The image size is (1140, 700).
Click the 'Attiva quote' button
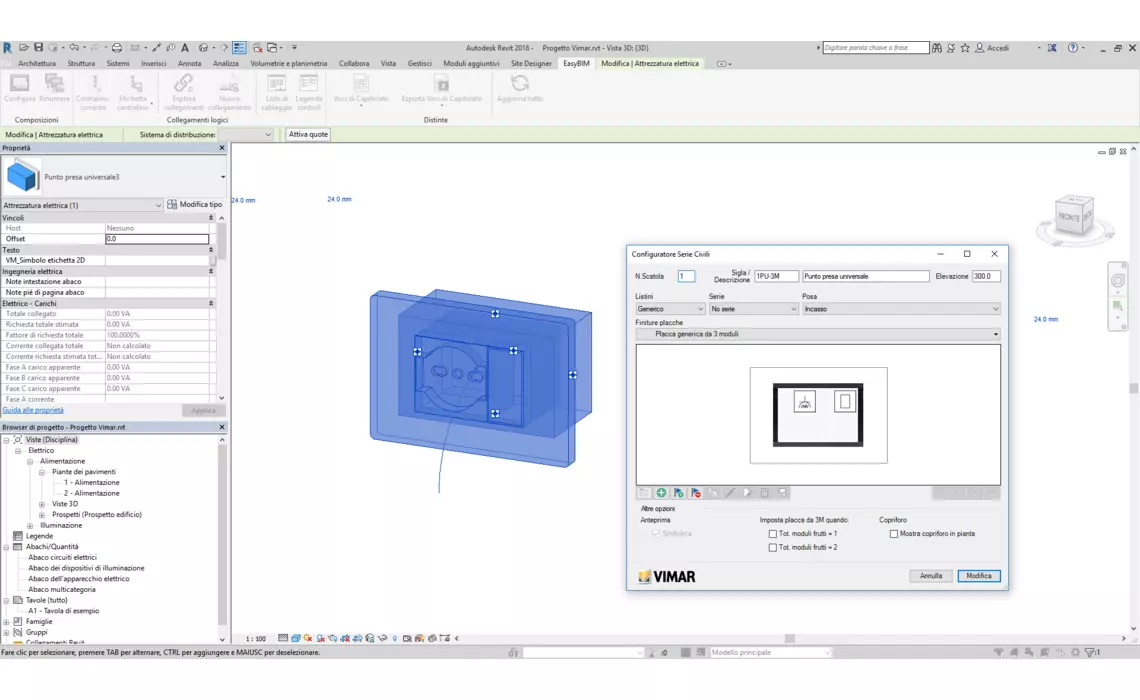(x=308, y=134)
